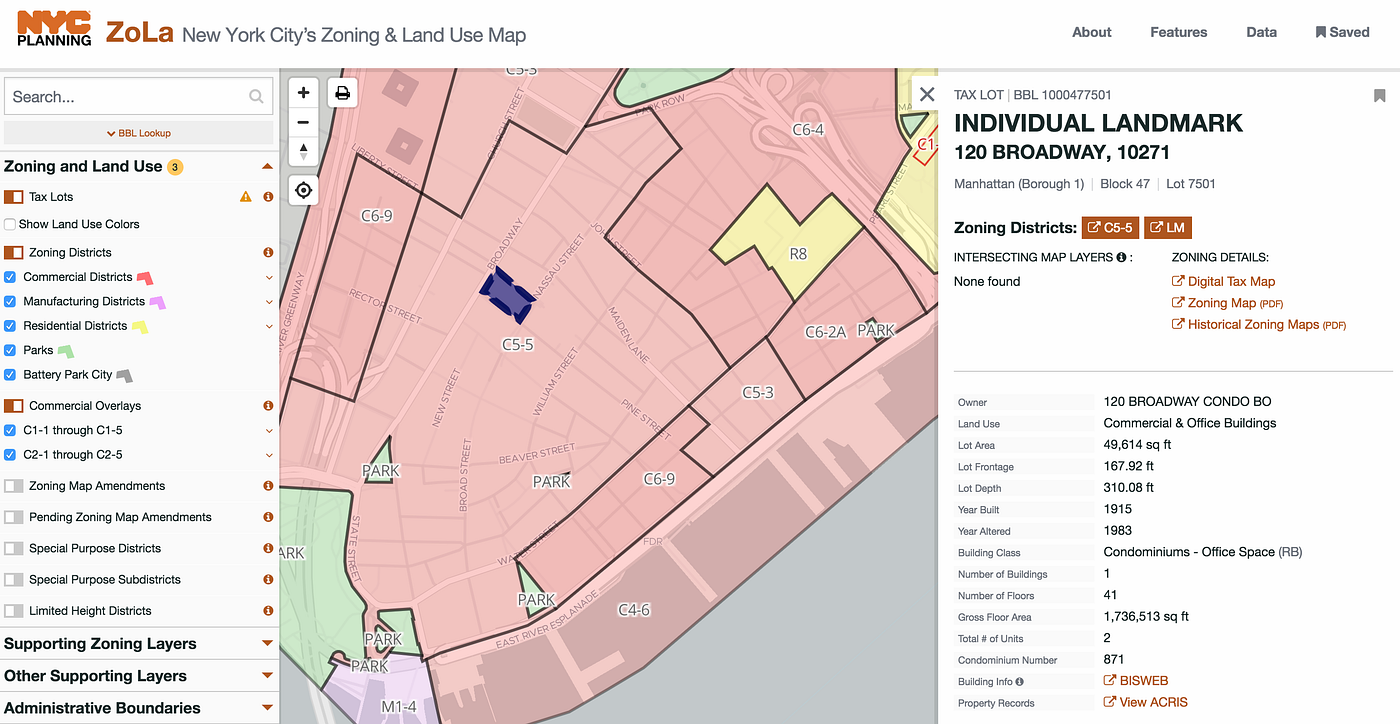Enable the Limited Height Districts layer
1400x724 pixels.
coord(14,610)
